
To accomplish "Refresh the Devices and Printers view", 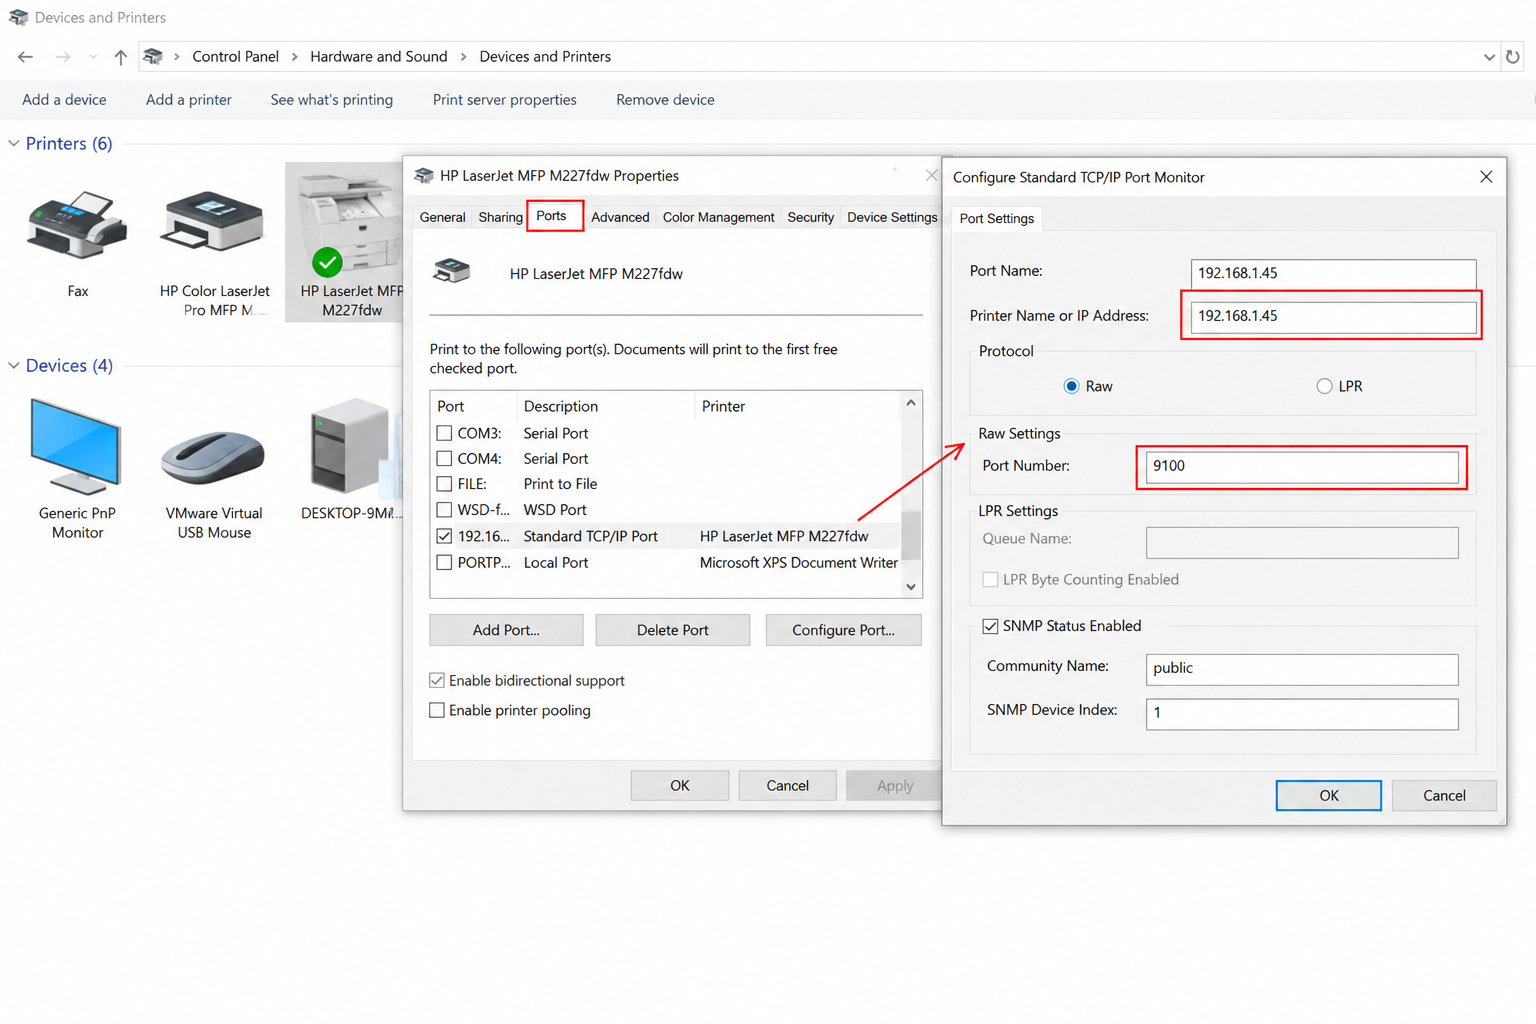I will [x=1512, y=57].
